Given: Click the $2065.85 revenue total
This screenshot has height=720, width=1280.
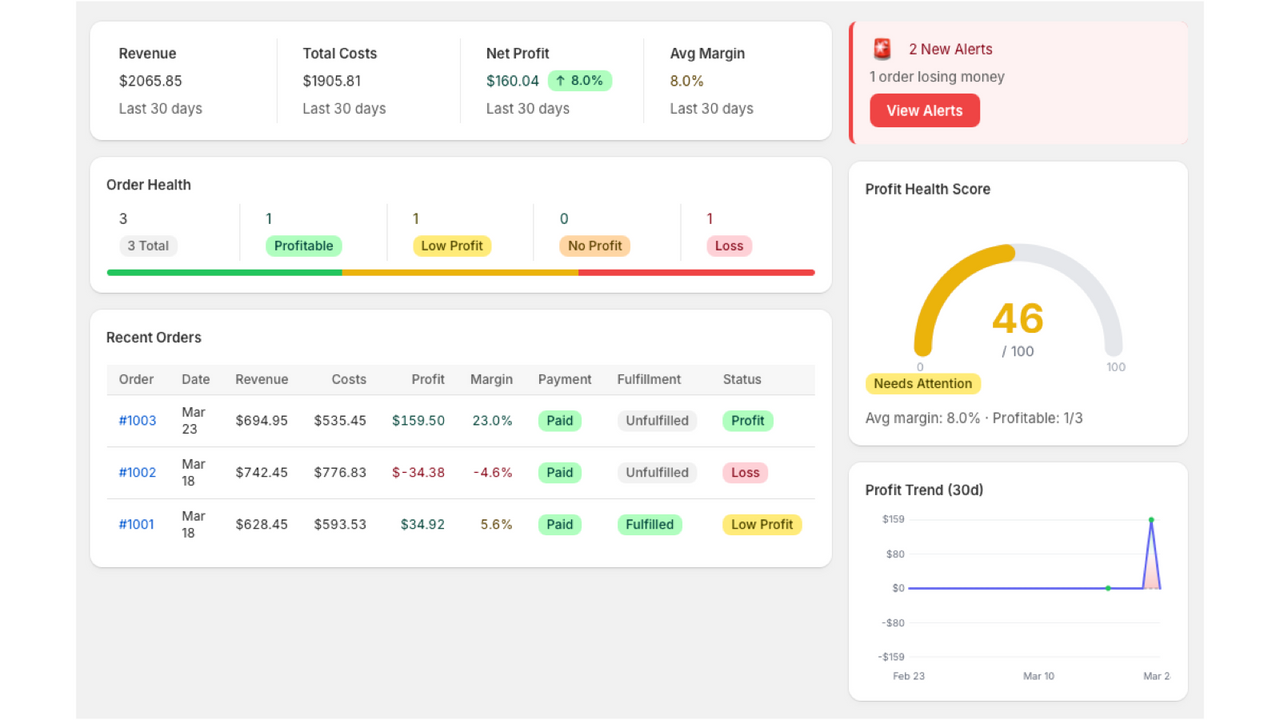Looking at the screenshot, I should 150,81.
